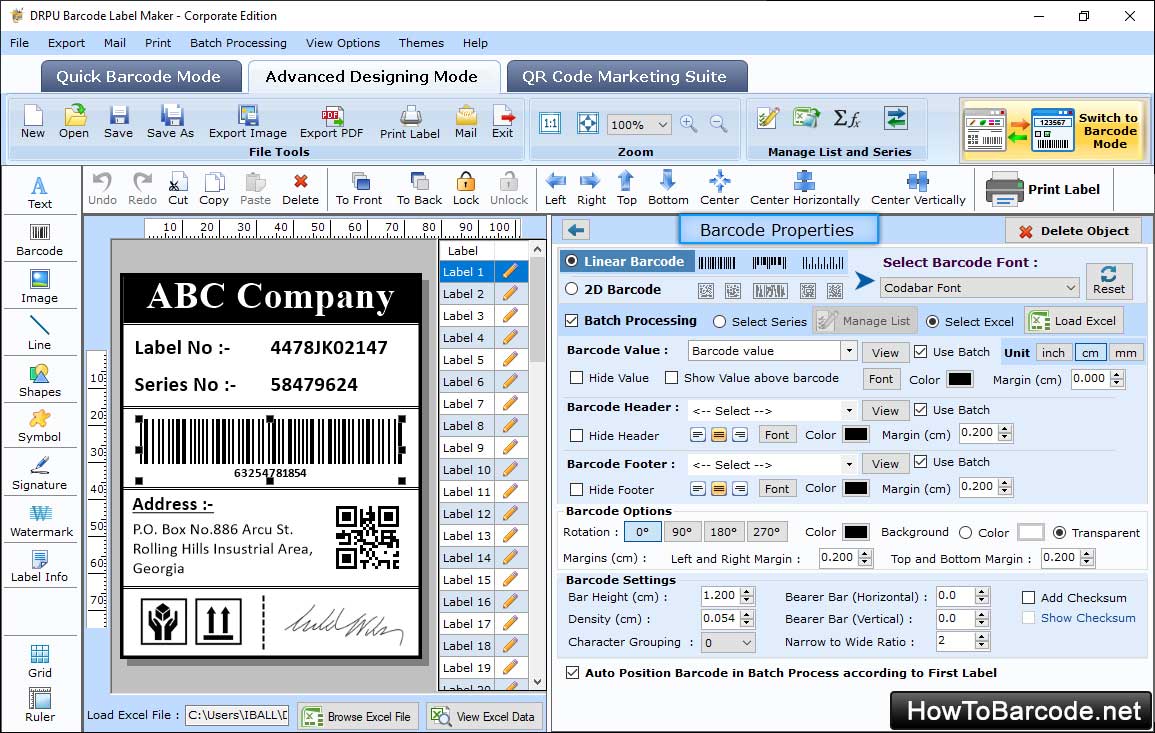Screen dimensions: 1155x733
Task: Choose the Line drawing tool
Action: 40,334
